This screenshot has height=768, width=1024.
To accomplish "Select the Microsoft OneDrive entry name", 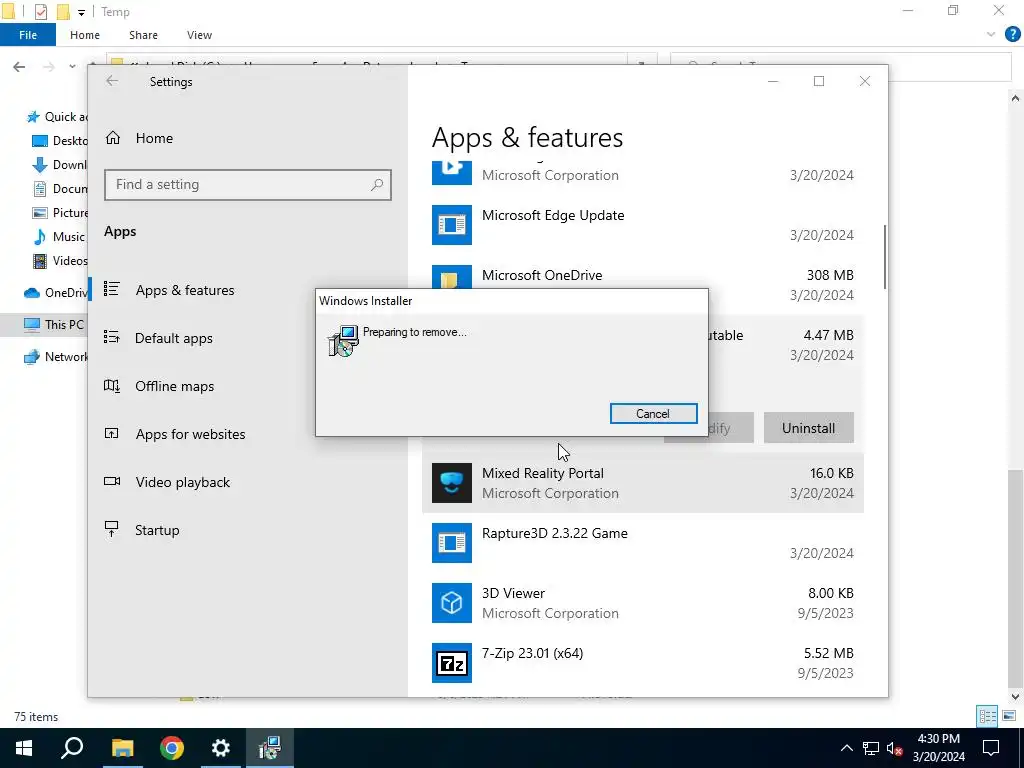I will click(x=542, y=275).
